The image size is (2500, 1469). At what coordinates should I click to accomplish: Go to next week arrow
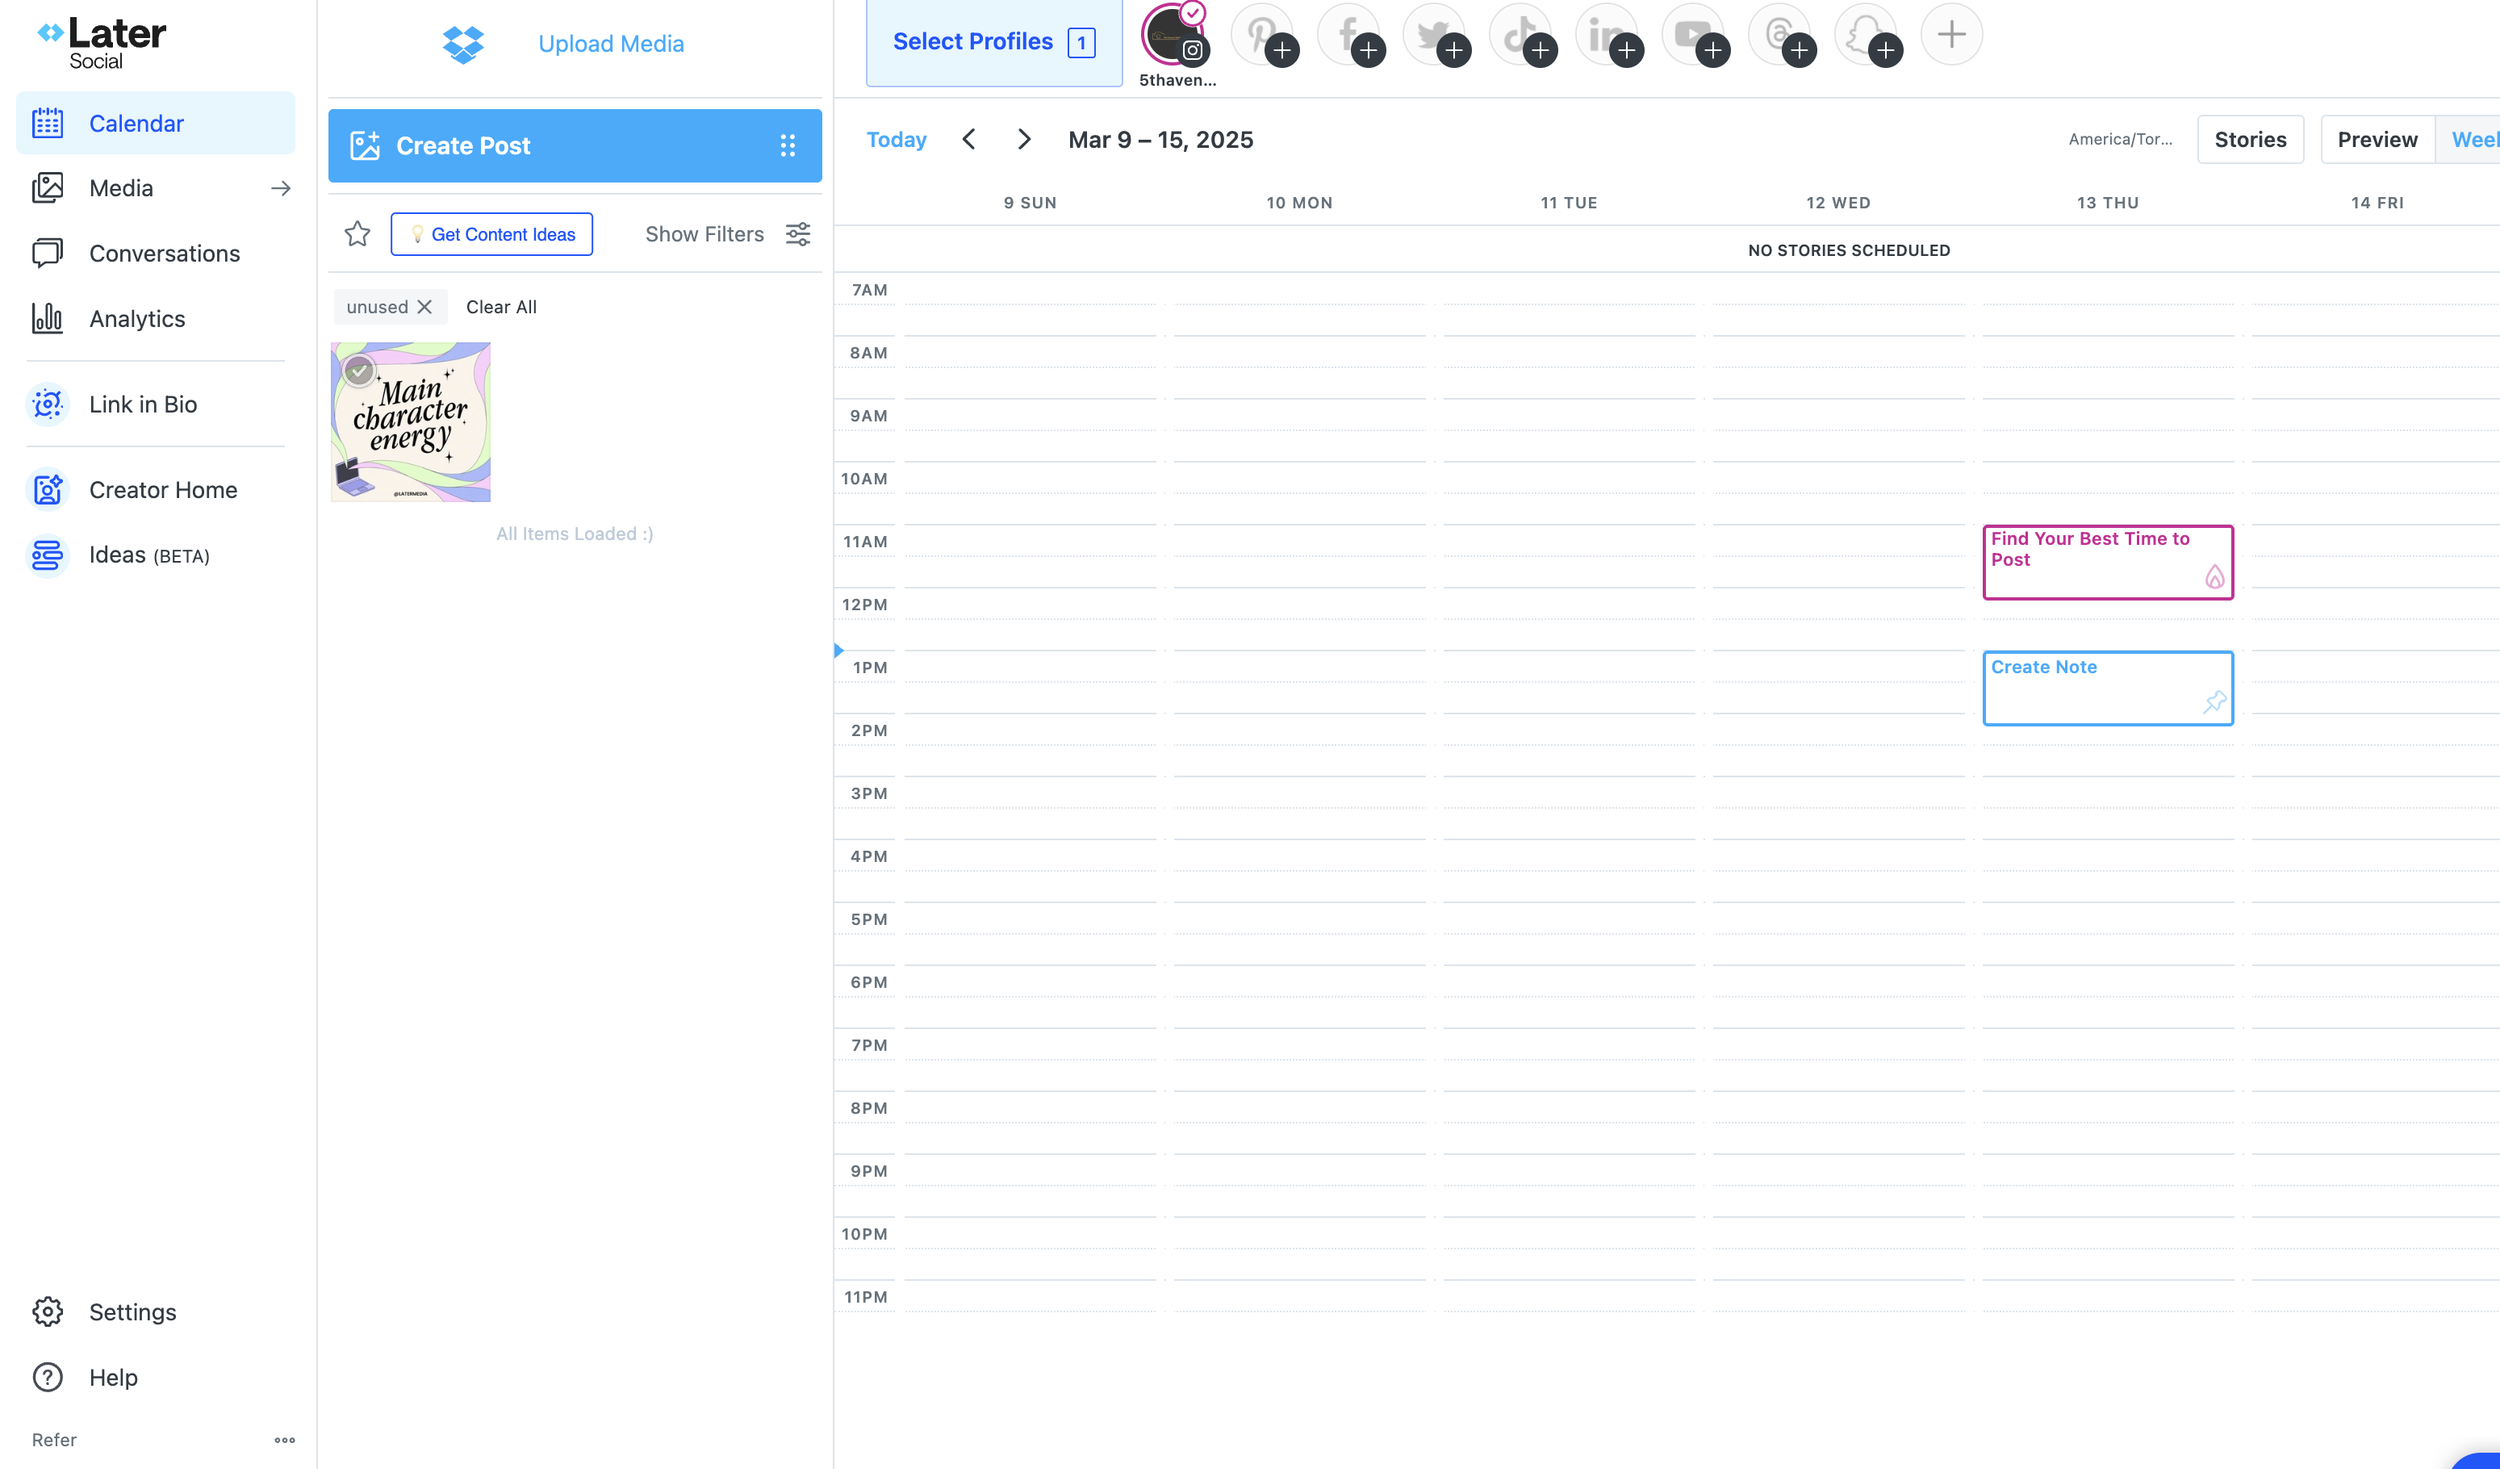click(x=1024, y=139)
